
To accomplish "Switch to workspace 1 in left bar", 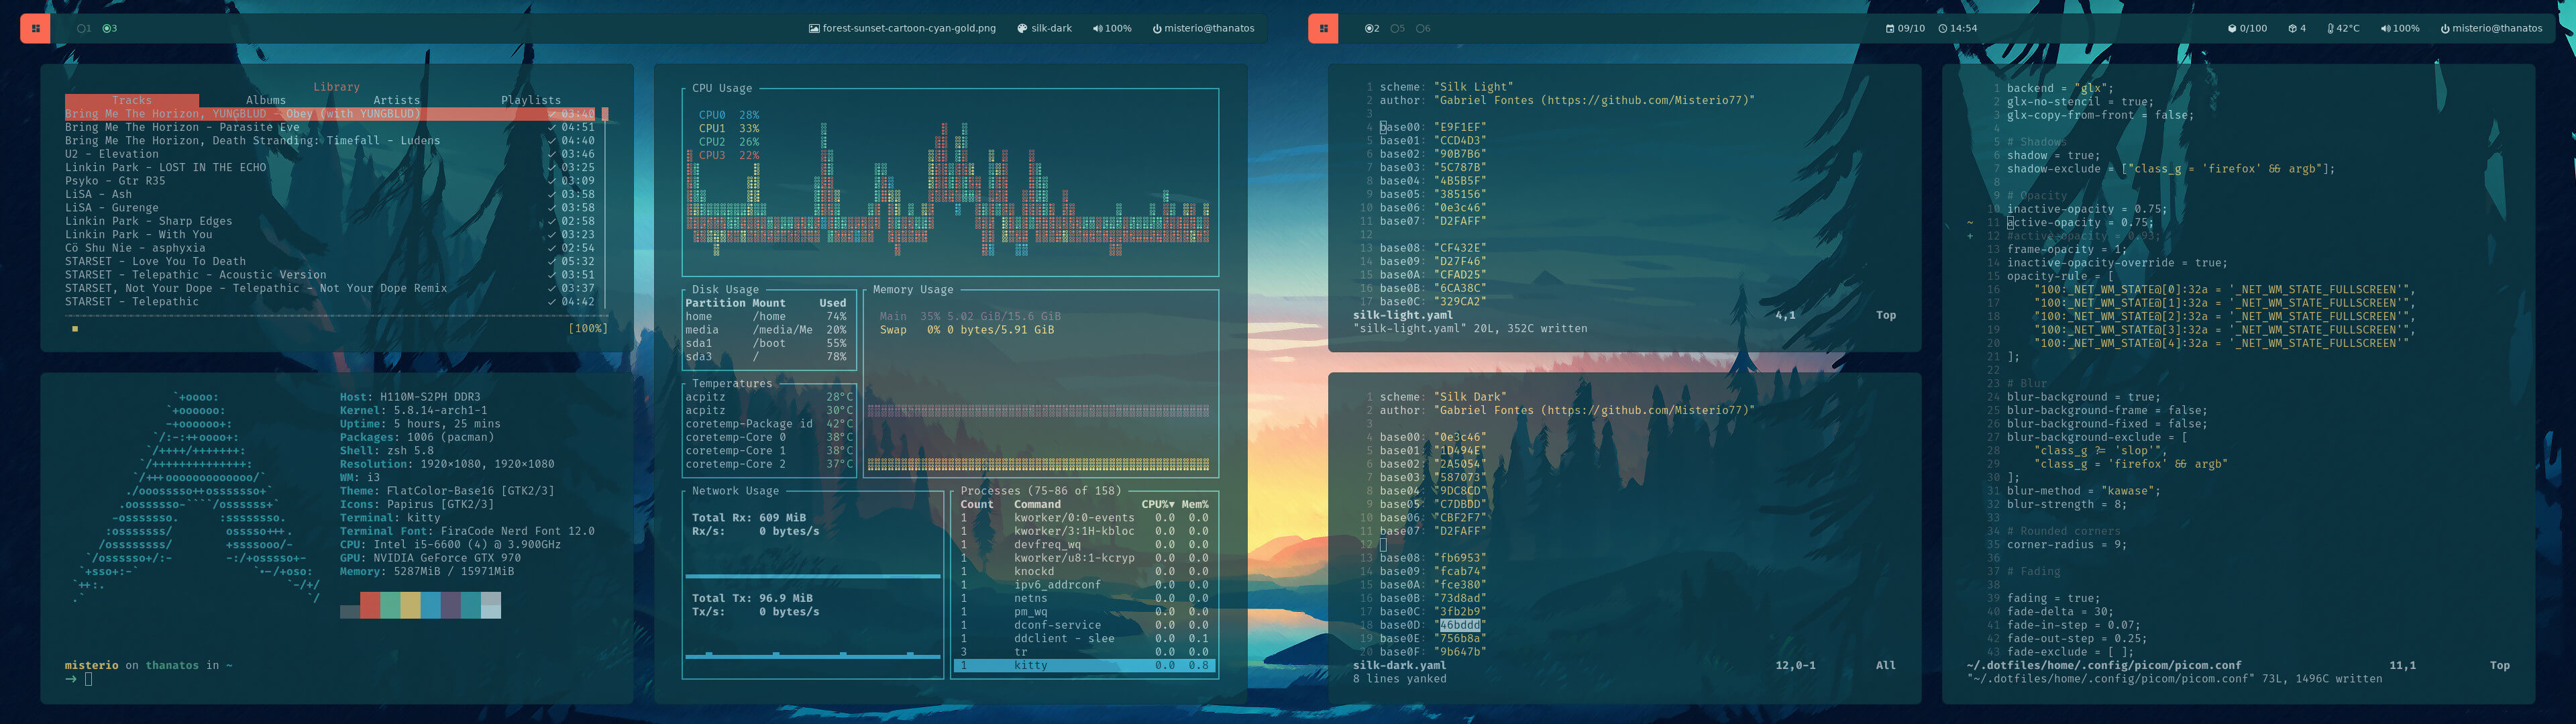I will (x=84, y=28).
